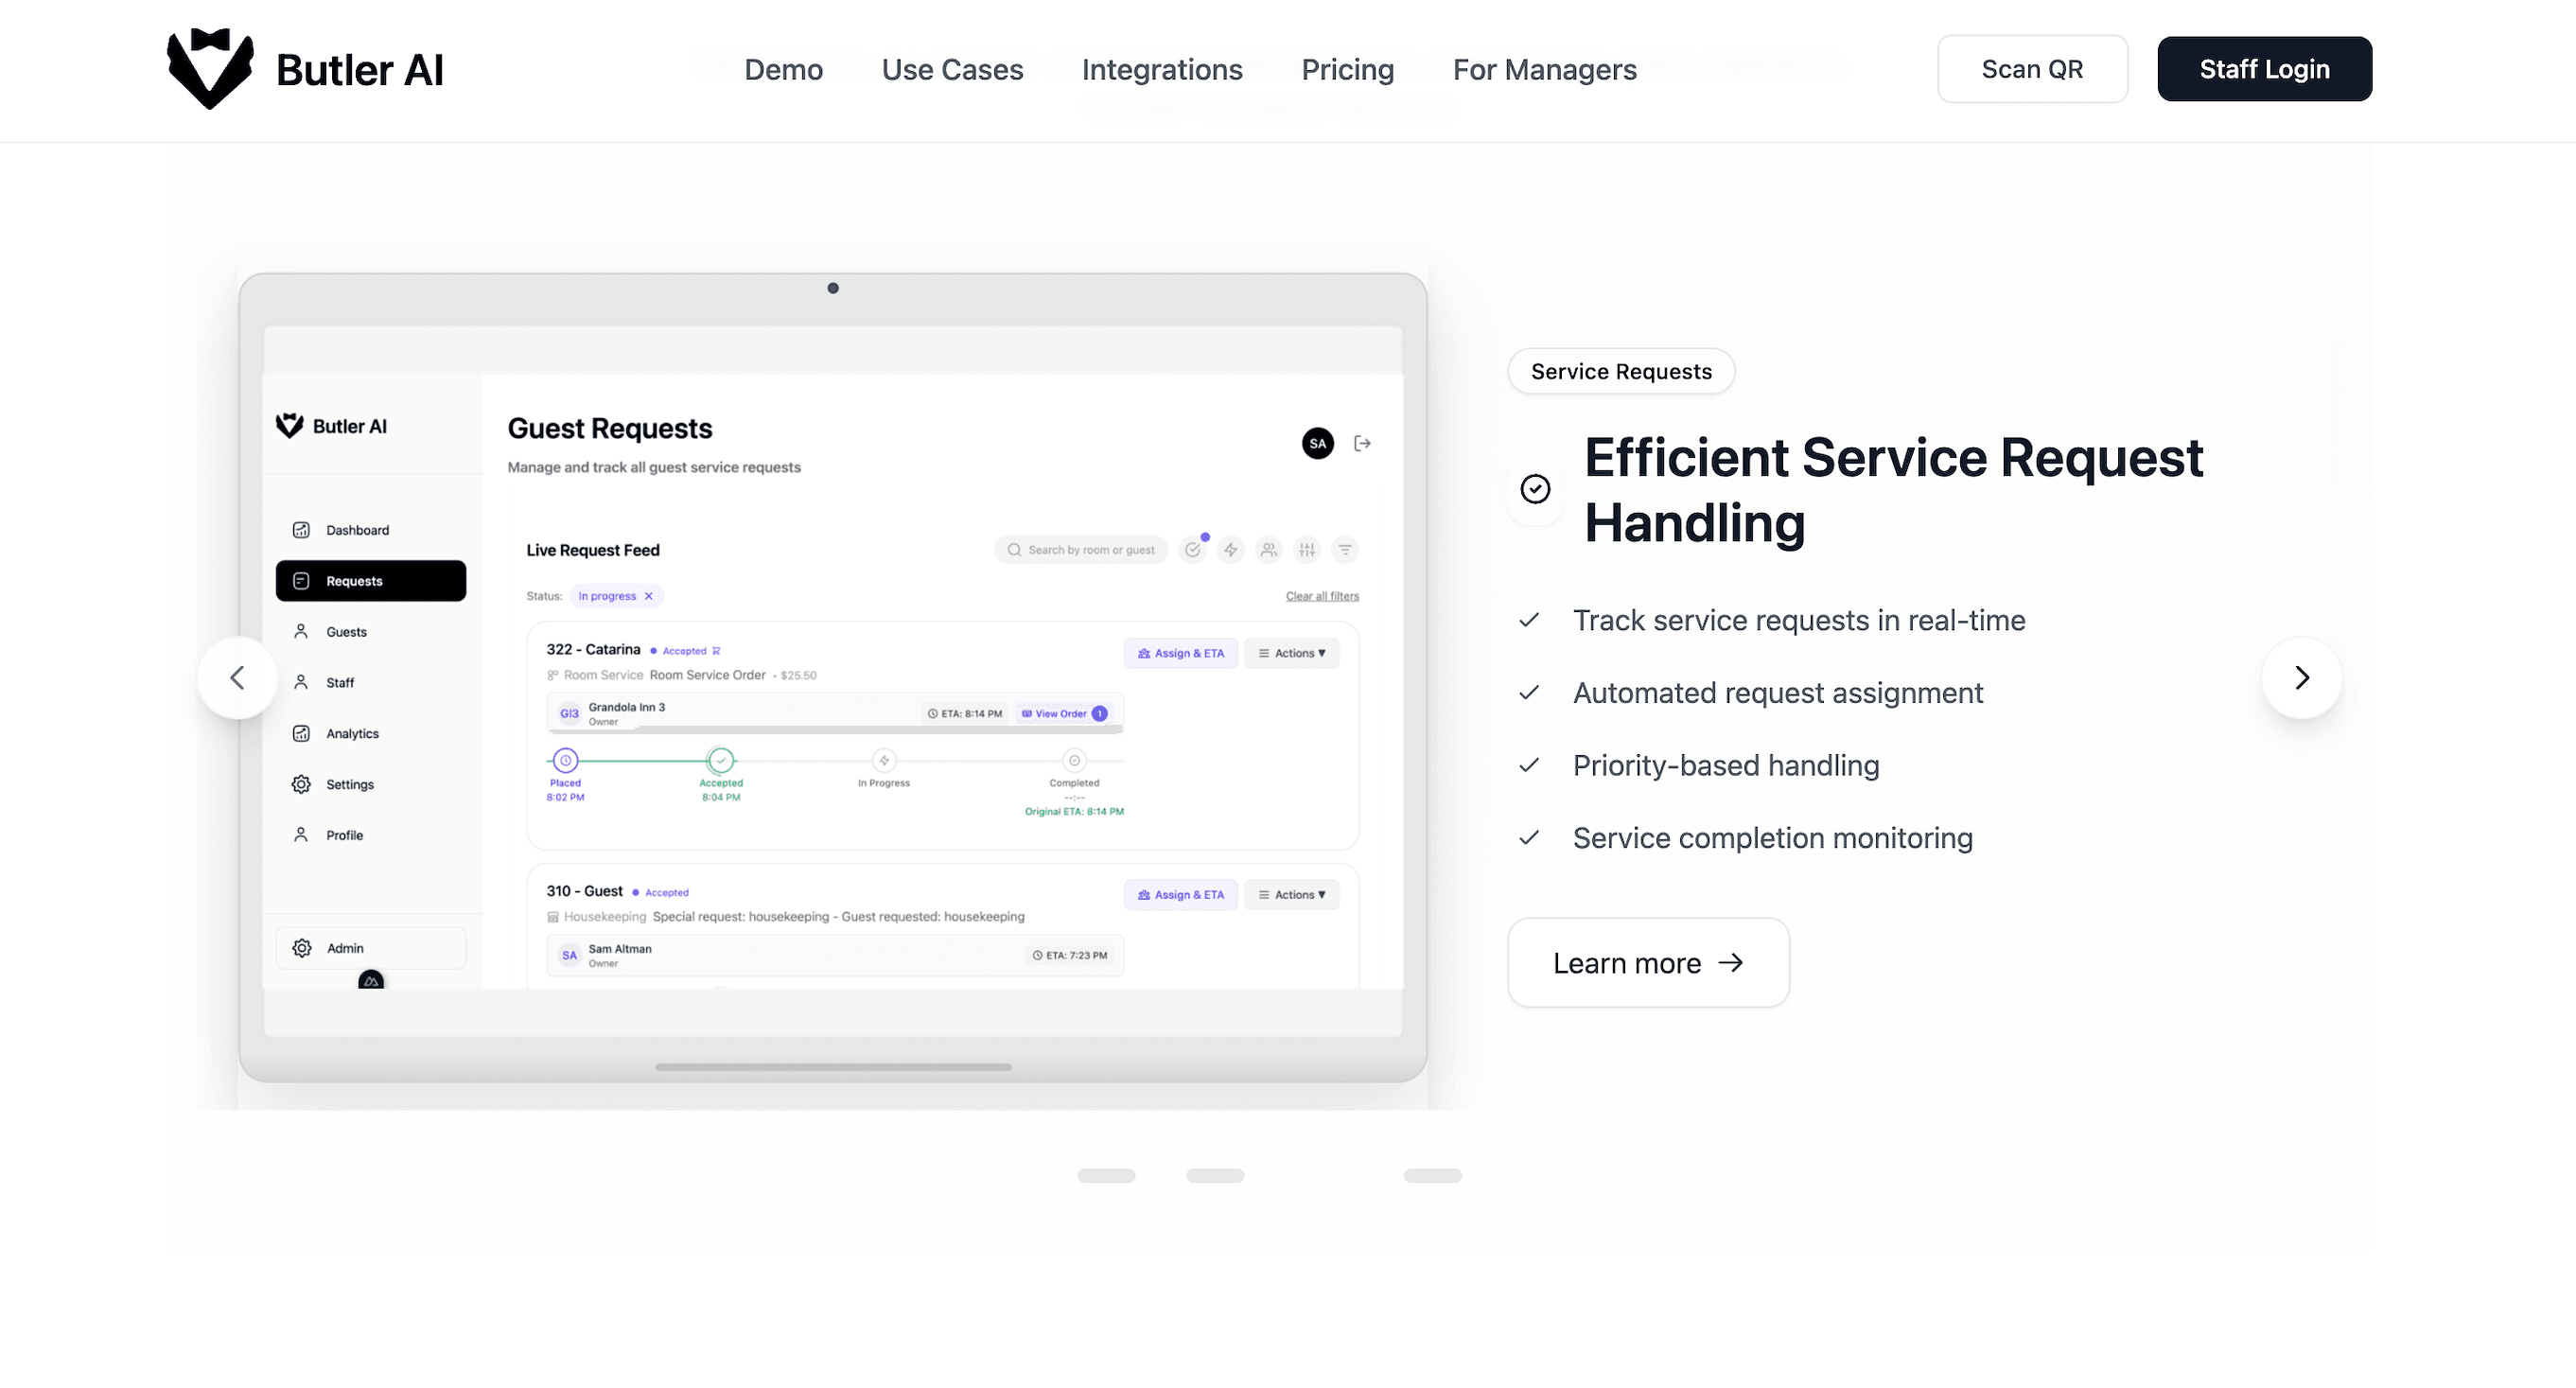Remove the 'In progress' status filter chip
Image resolution: width=2576 pixels, height=1388 pixels.
(649, 596)
